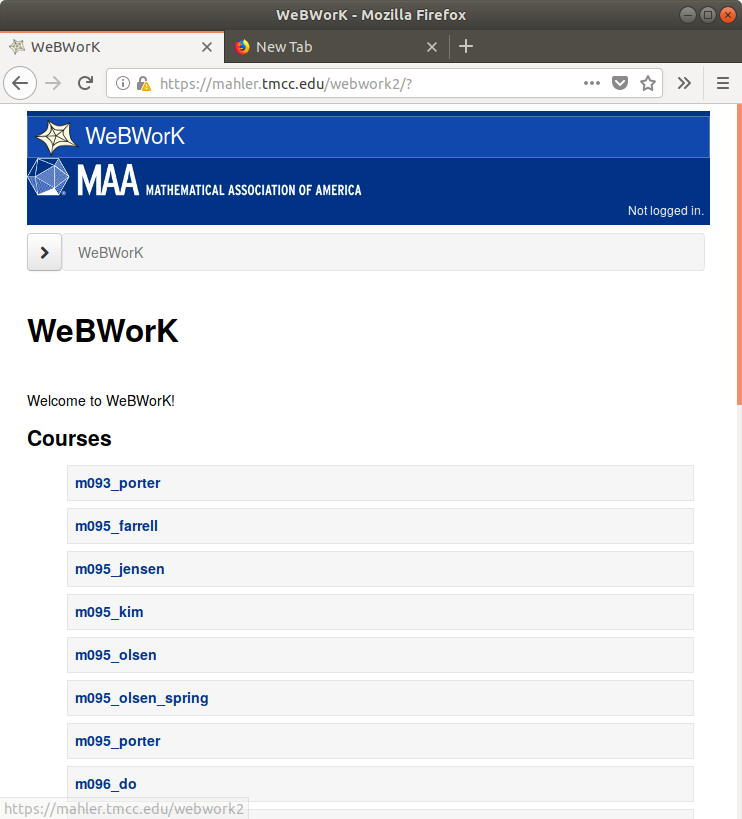The image size is (742, 819).
Task: Switch to the New Tab tab
Action: [336, 47]
